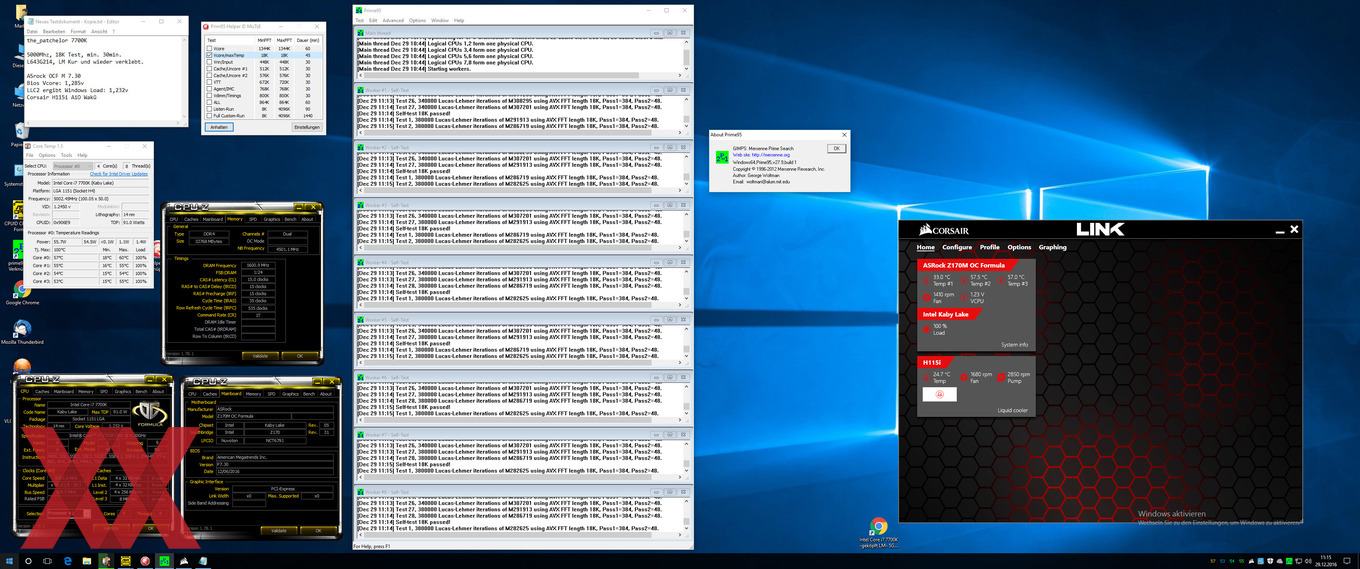Click Anhalten button in Prime95 Helper
The width and height of the screenshot is (1360, 569).
(219, 127)
